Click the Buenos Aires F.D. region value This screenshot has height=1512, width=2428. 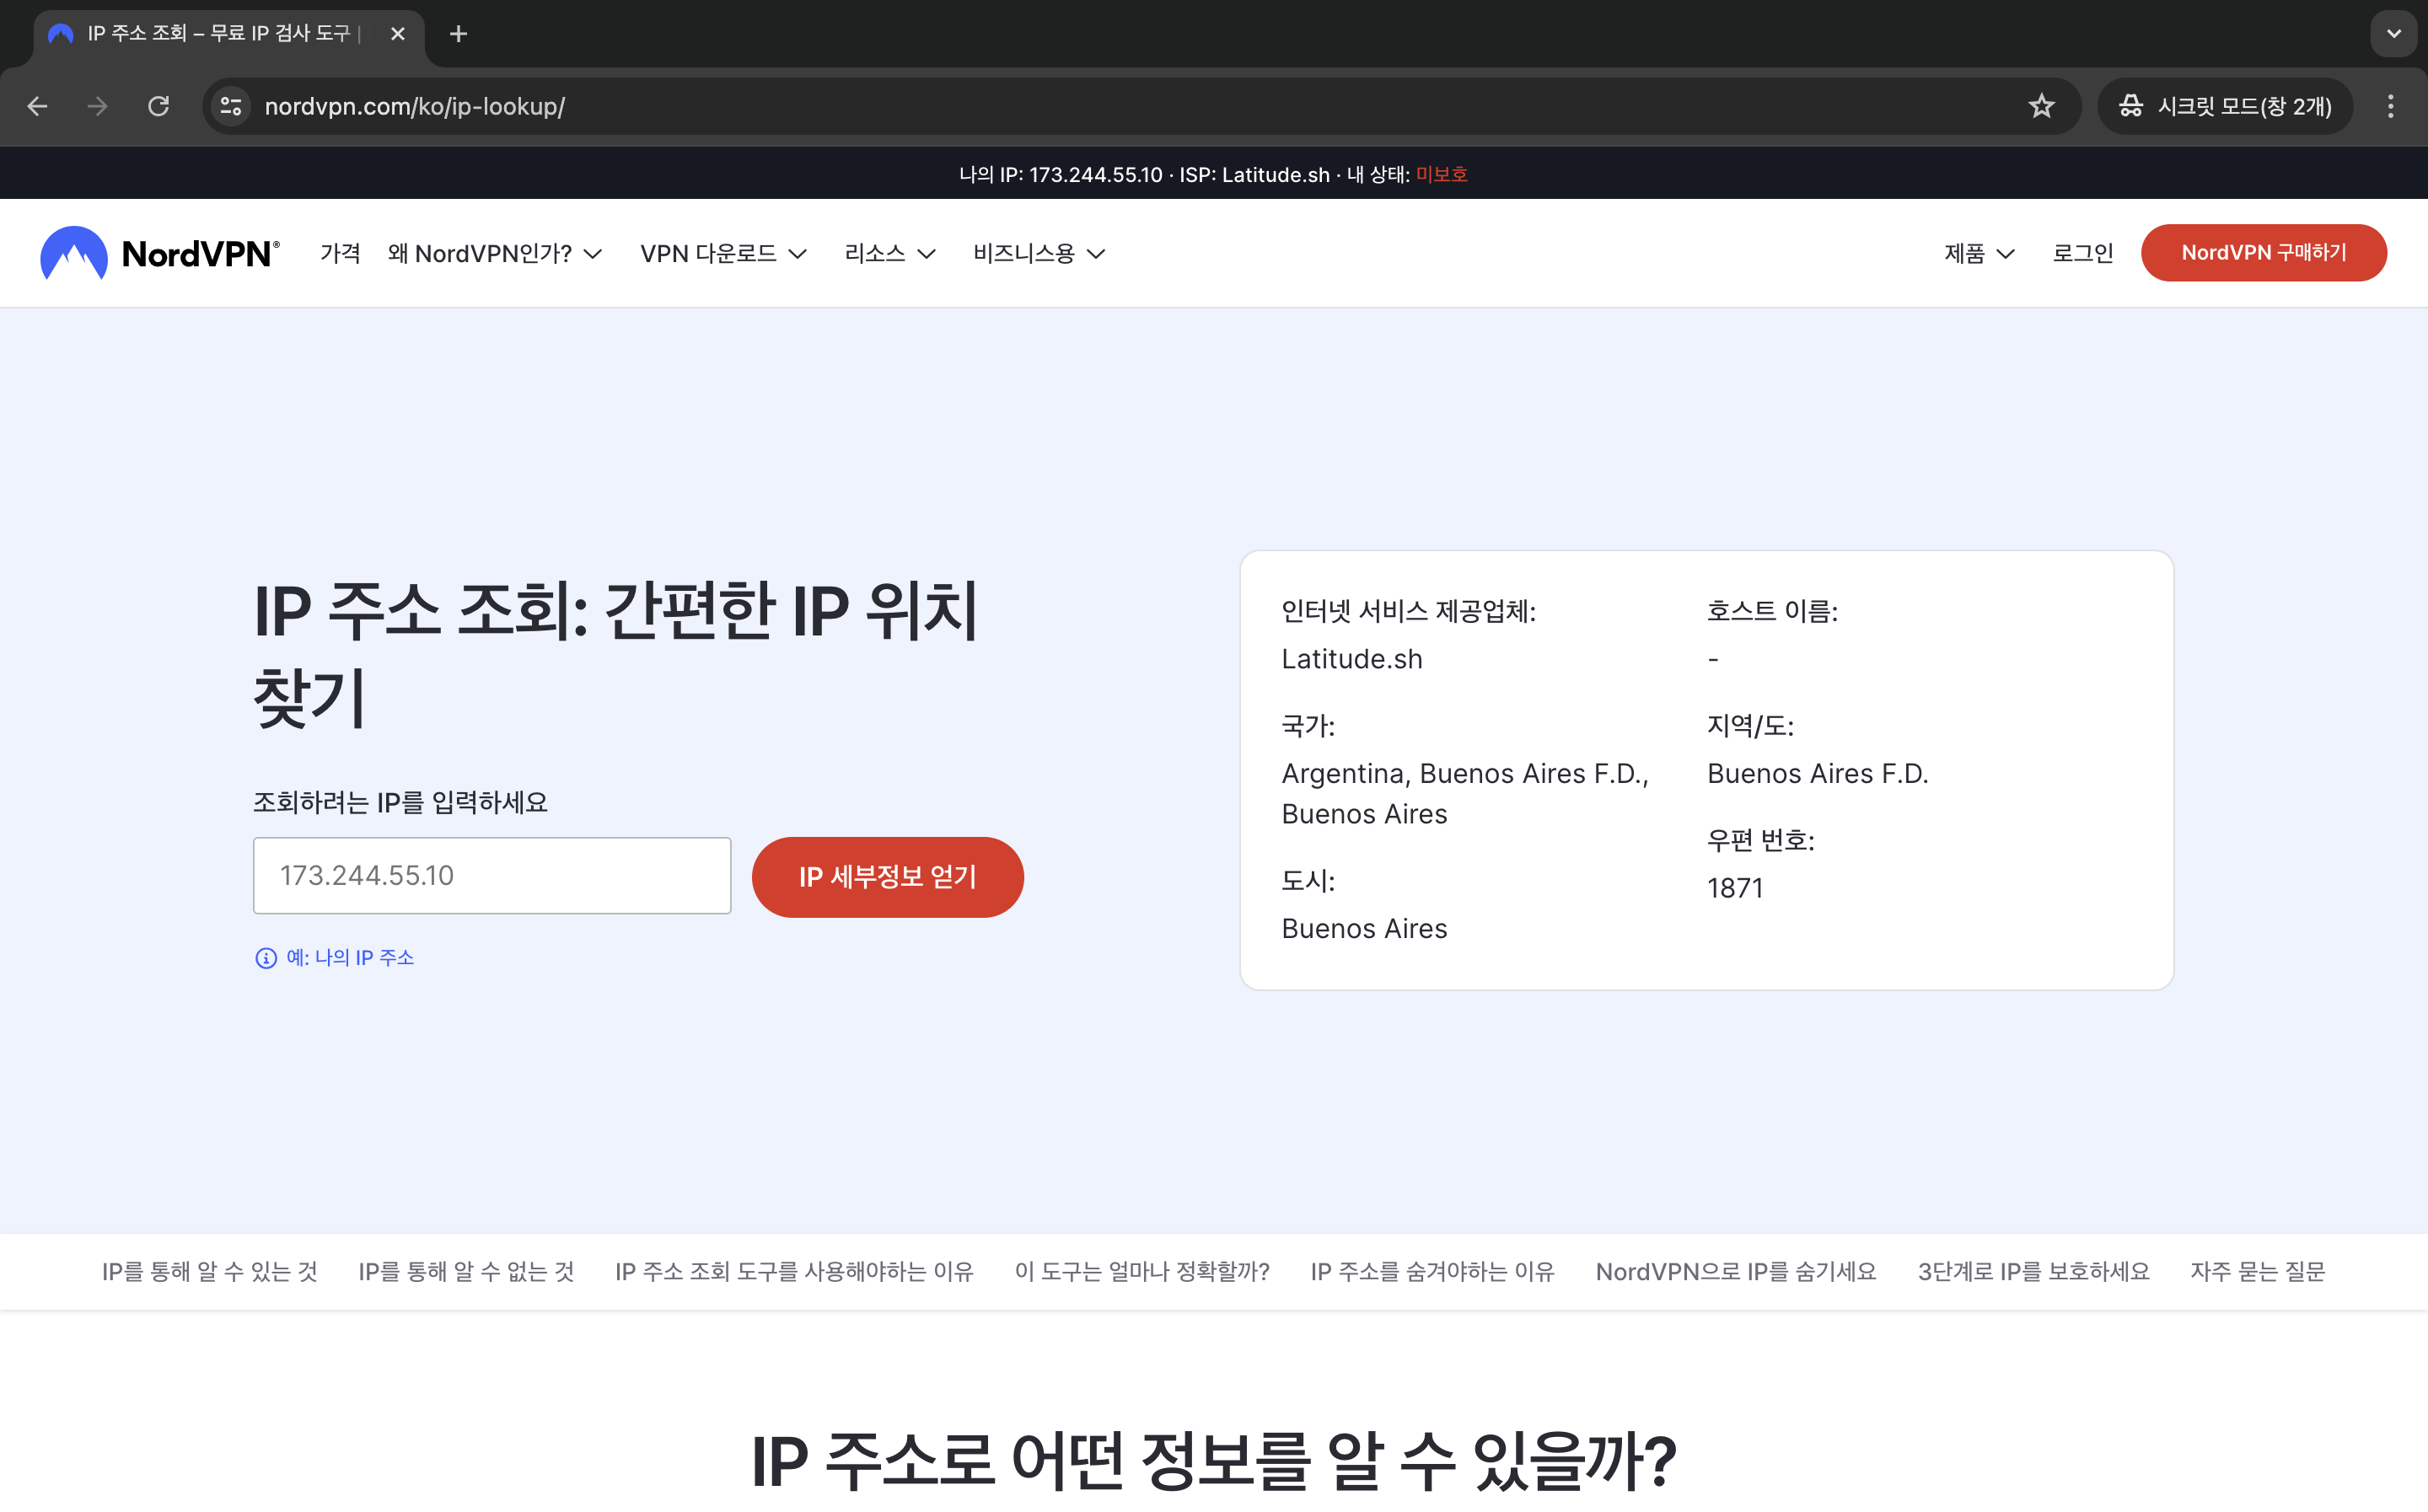[1818, 774]
